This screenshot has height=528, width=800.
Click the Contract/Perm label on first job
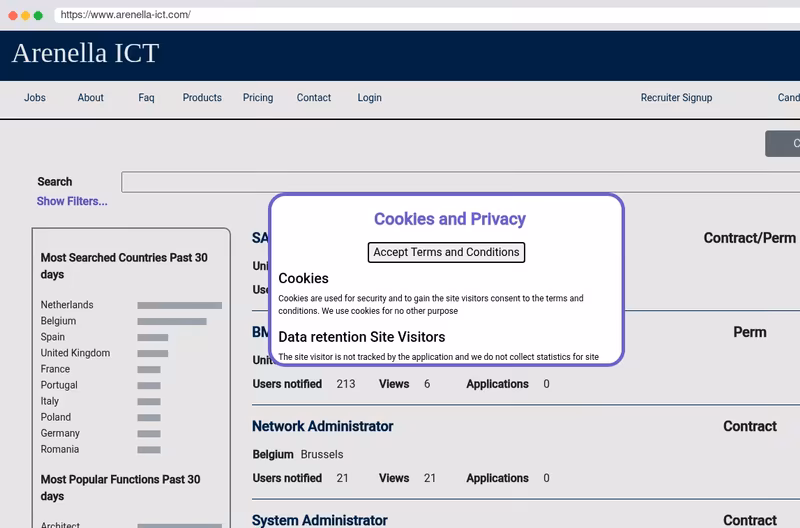coord(749,238)
